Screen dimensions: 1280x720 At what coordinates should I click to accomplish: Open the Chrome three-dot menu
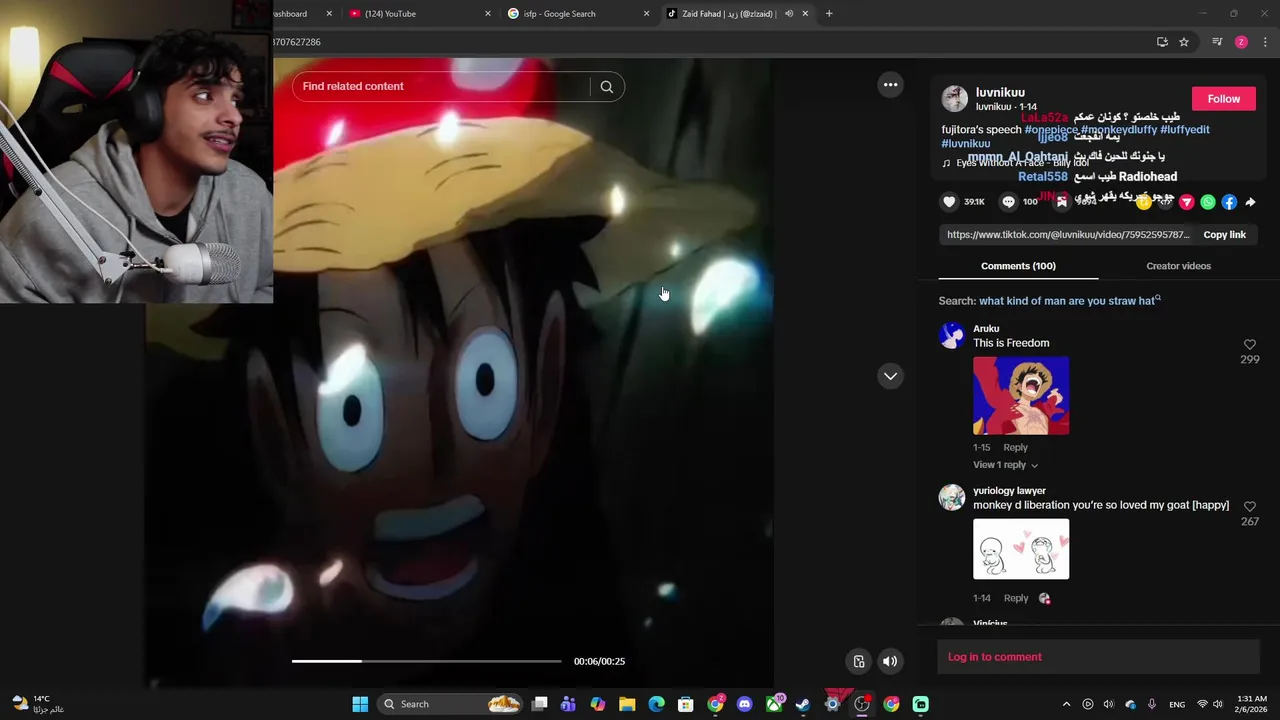(x=1265, y=42)
